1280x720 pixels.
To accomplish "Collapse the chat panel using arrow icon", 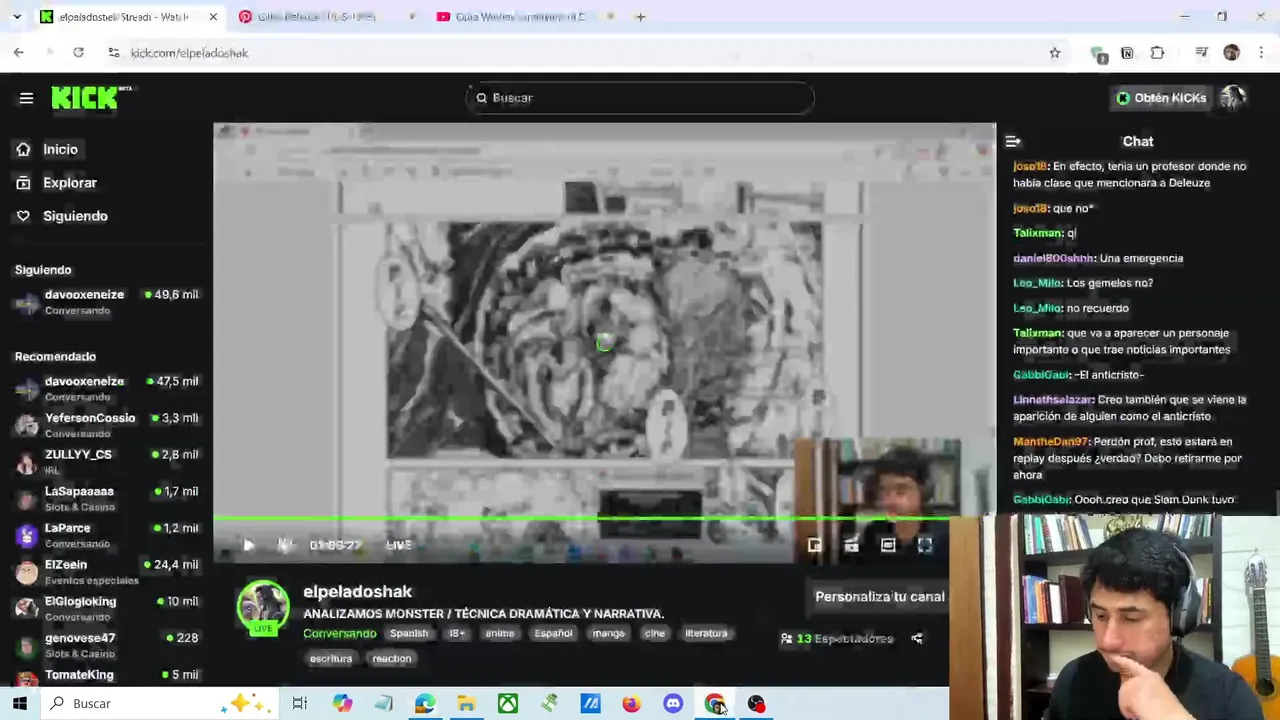I will click(1013, 142).
